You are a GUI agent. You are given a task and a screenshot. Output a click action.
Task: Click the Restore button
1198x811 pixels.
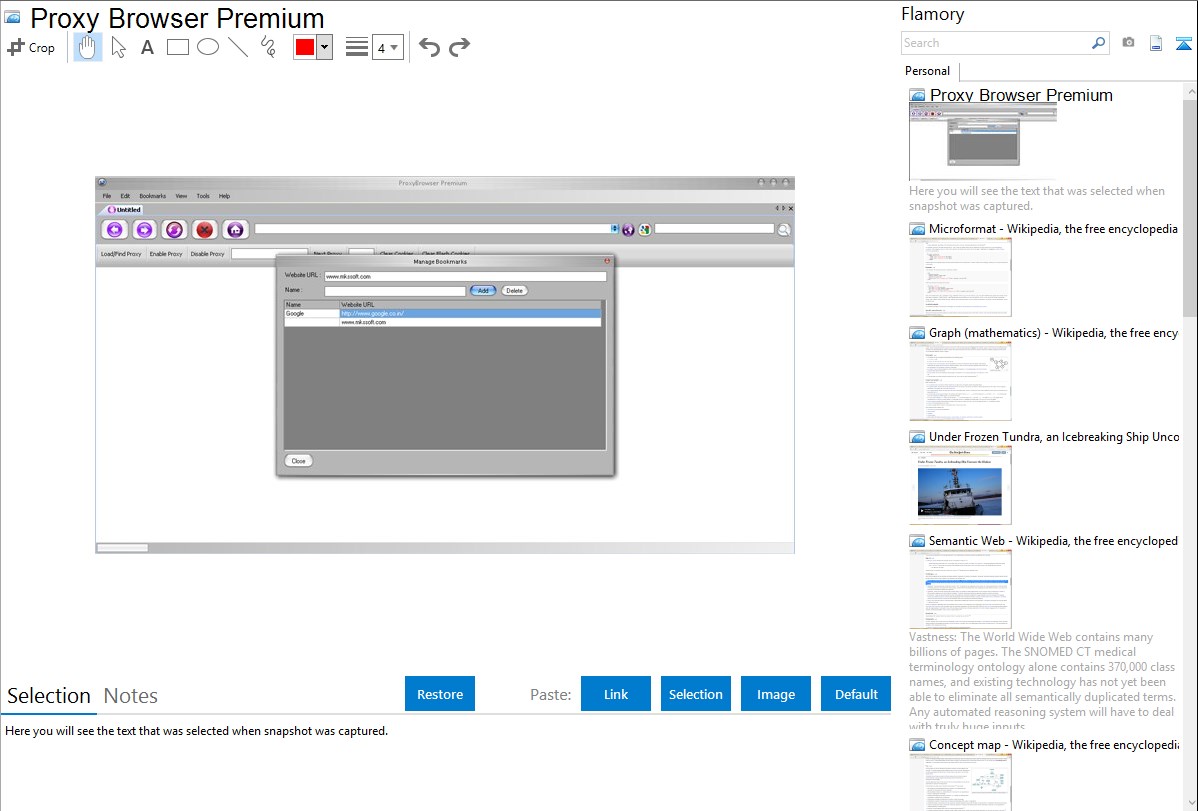point(440,694)
